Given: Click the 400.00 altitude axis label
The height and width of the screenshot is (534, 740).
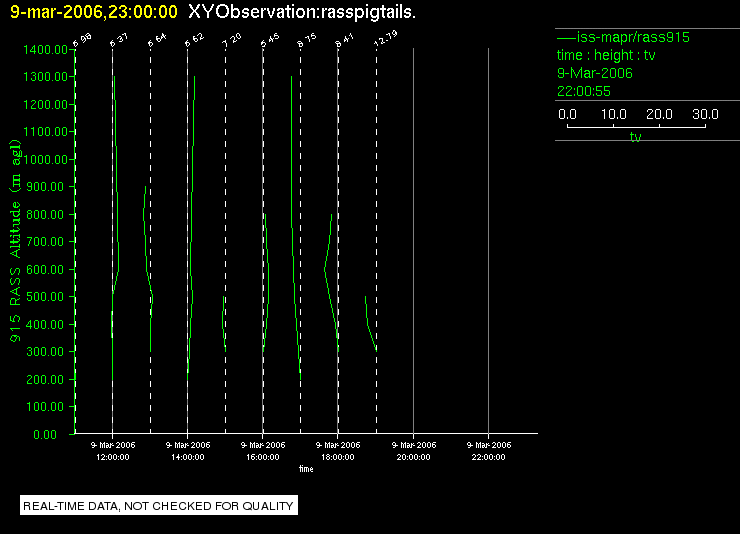Looking at the screenshot, I should pos(45,325).
